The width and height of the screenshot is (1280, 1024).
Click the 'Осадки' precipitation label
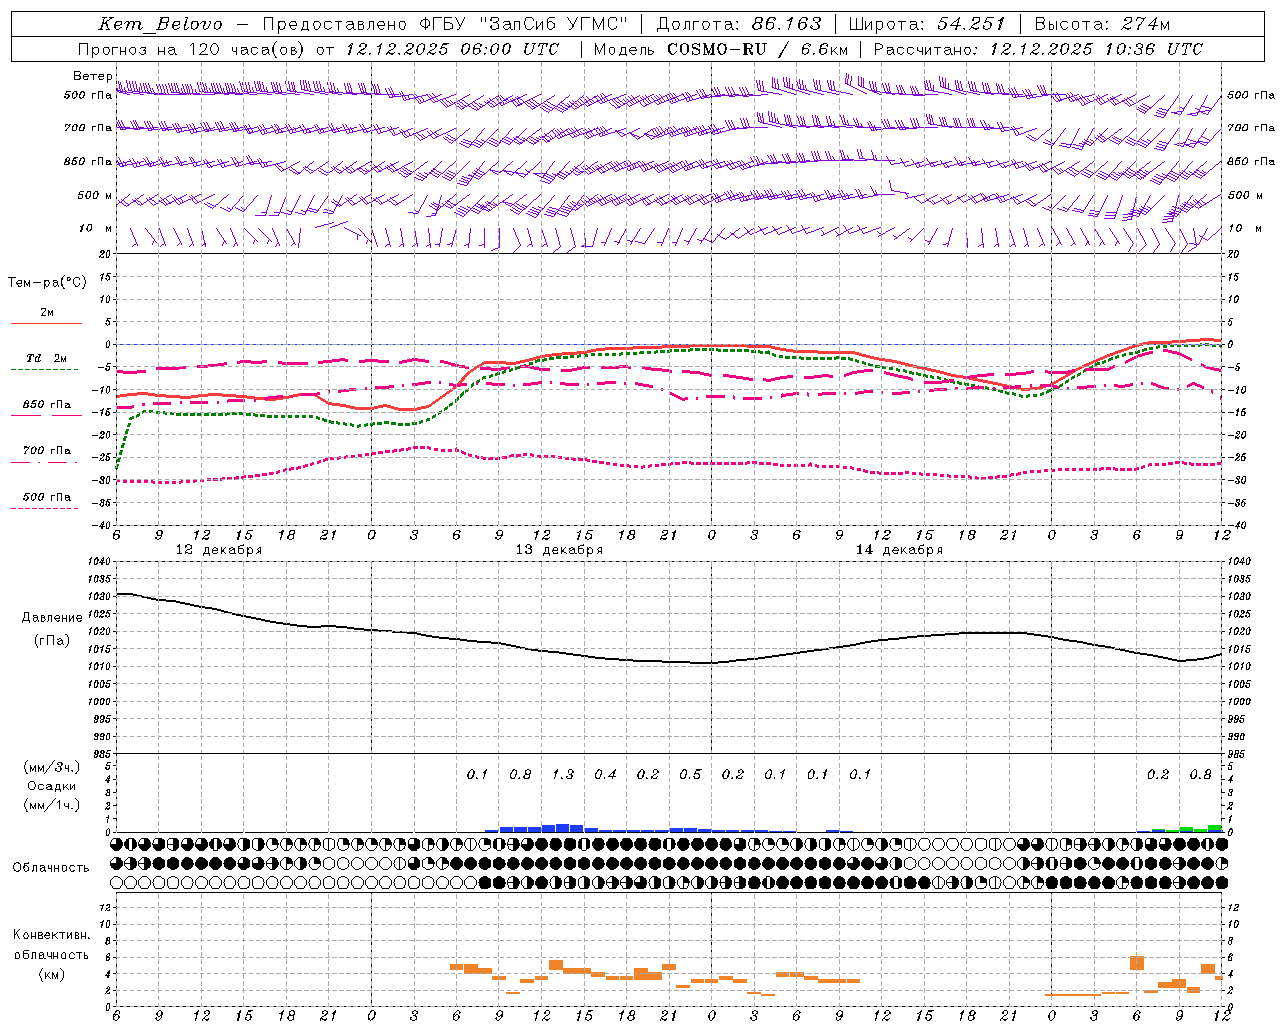52,786
